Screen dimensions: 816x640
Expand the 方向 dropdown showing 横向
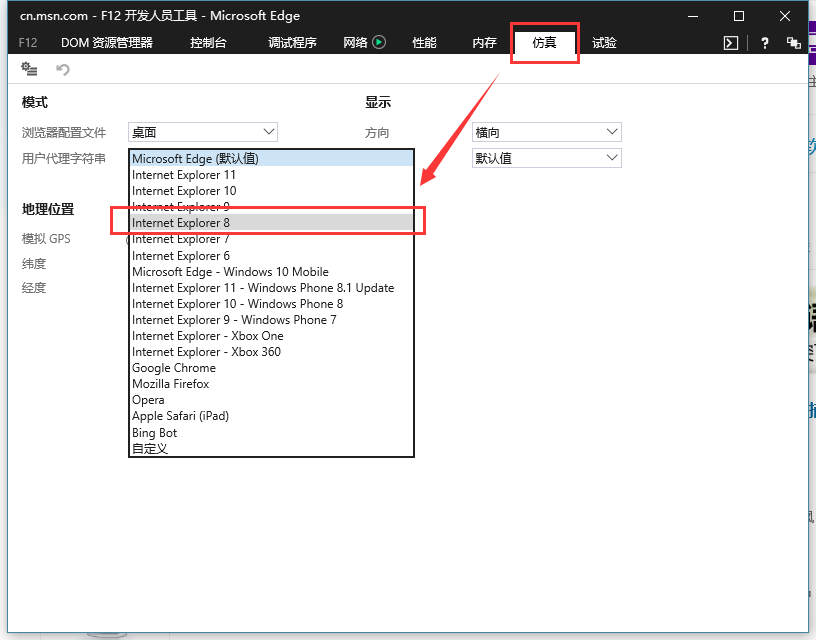546,132
